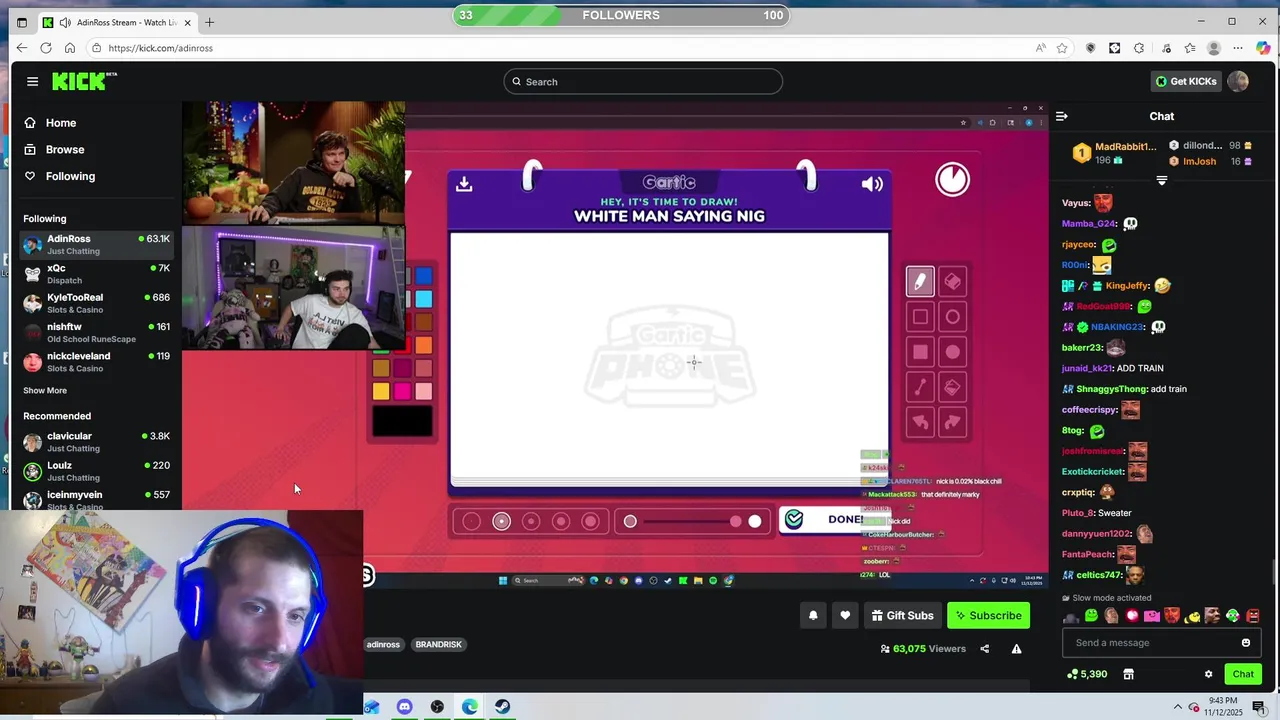Click the Kick logo in header
Screen dimensions: 1280x720
click(84, 81)
